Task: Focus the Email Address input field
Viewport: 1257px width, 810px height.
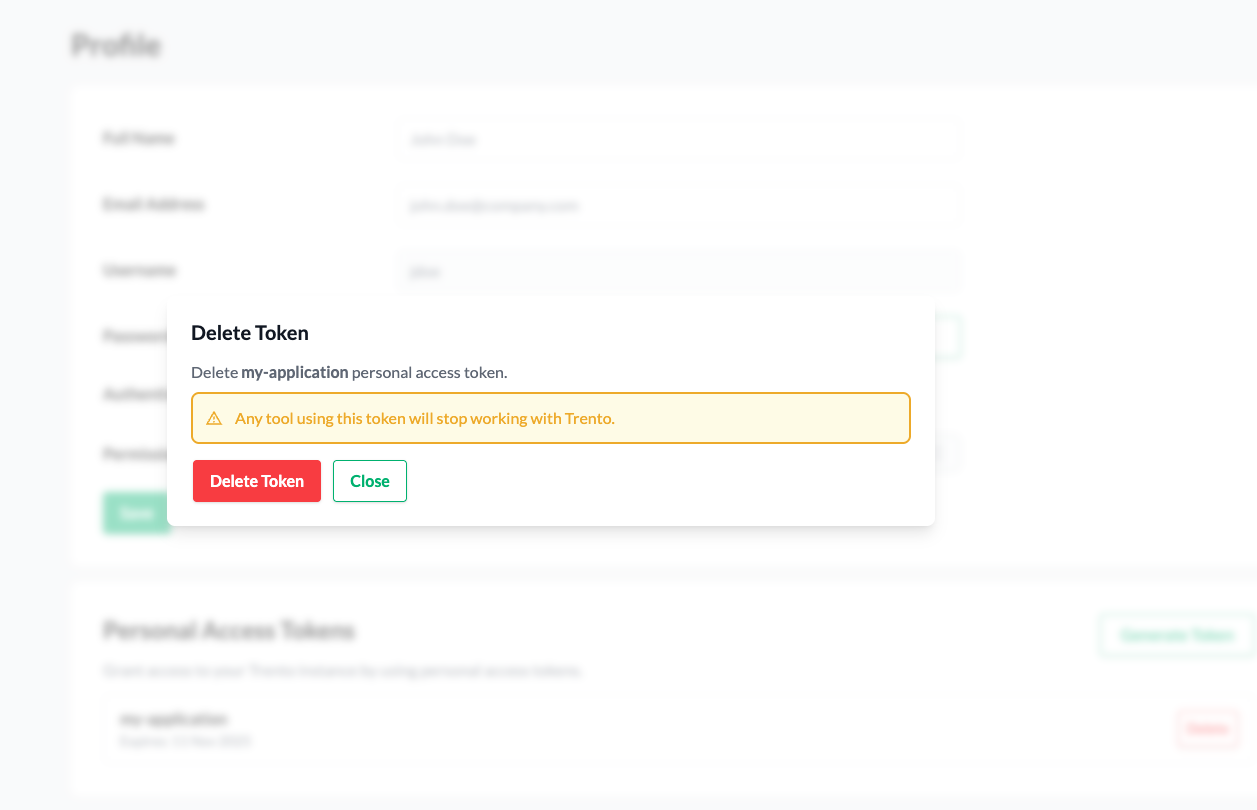Action: pyautogui.click(x=680, y=206)
